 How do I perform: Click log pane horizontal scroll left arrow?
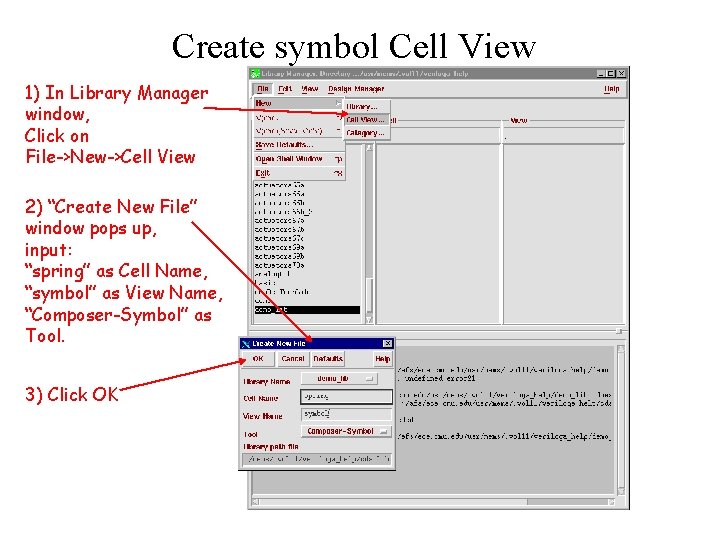[x=256, y=502]
